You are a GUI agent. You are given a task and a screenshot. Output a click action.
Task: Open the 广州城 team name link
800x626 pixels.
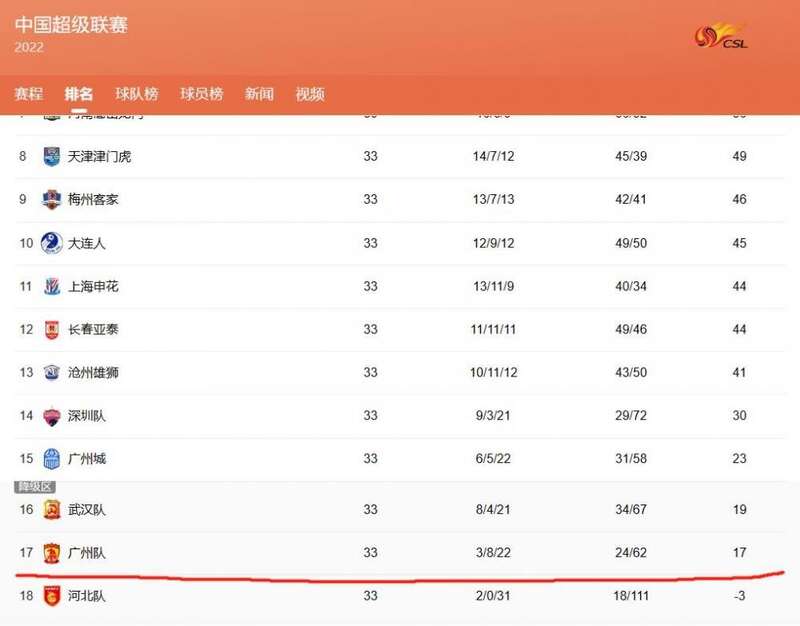[x=87, y=459]
